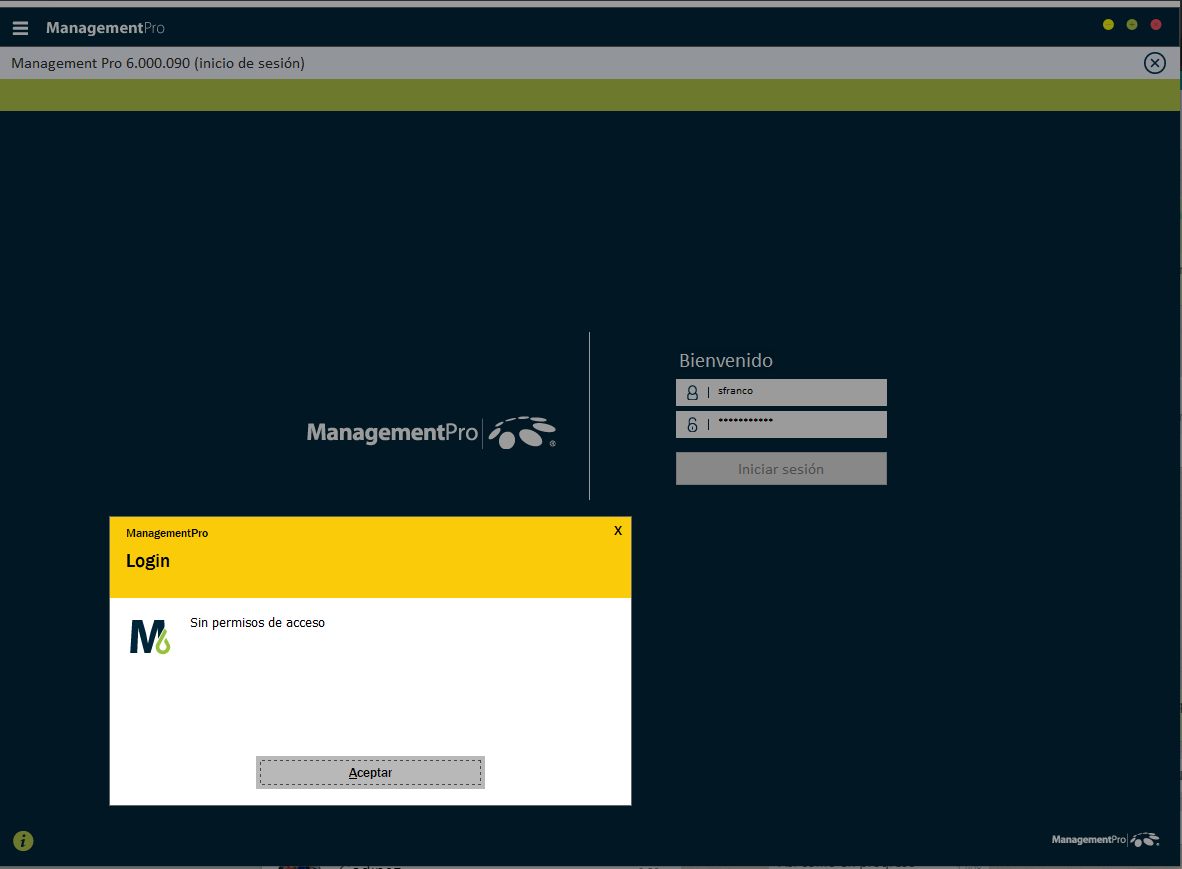1182x869 pixels.
Task: Click the green window dot
Action: (1131, 25)
